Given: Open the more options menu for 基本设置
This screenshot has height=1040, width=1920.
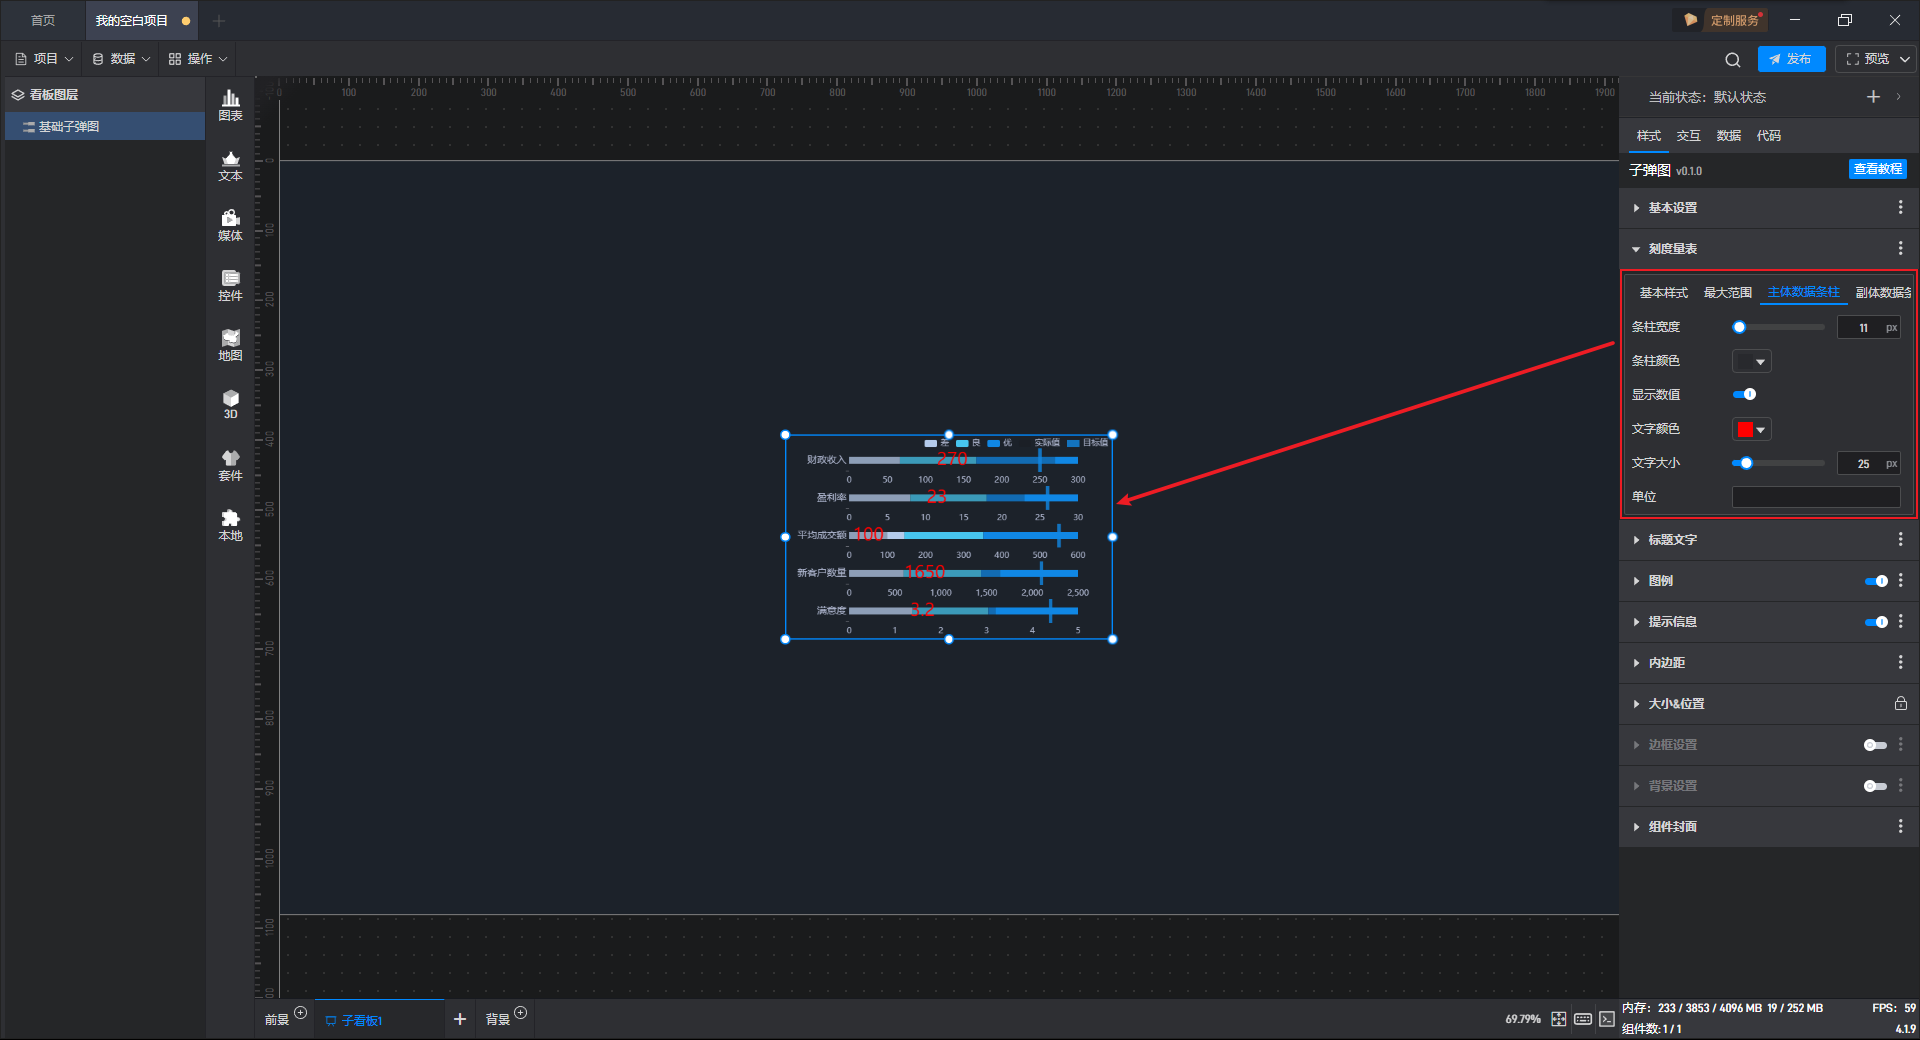Looking at the screenshot, I should tap(1900, 208).
